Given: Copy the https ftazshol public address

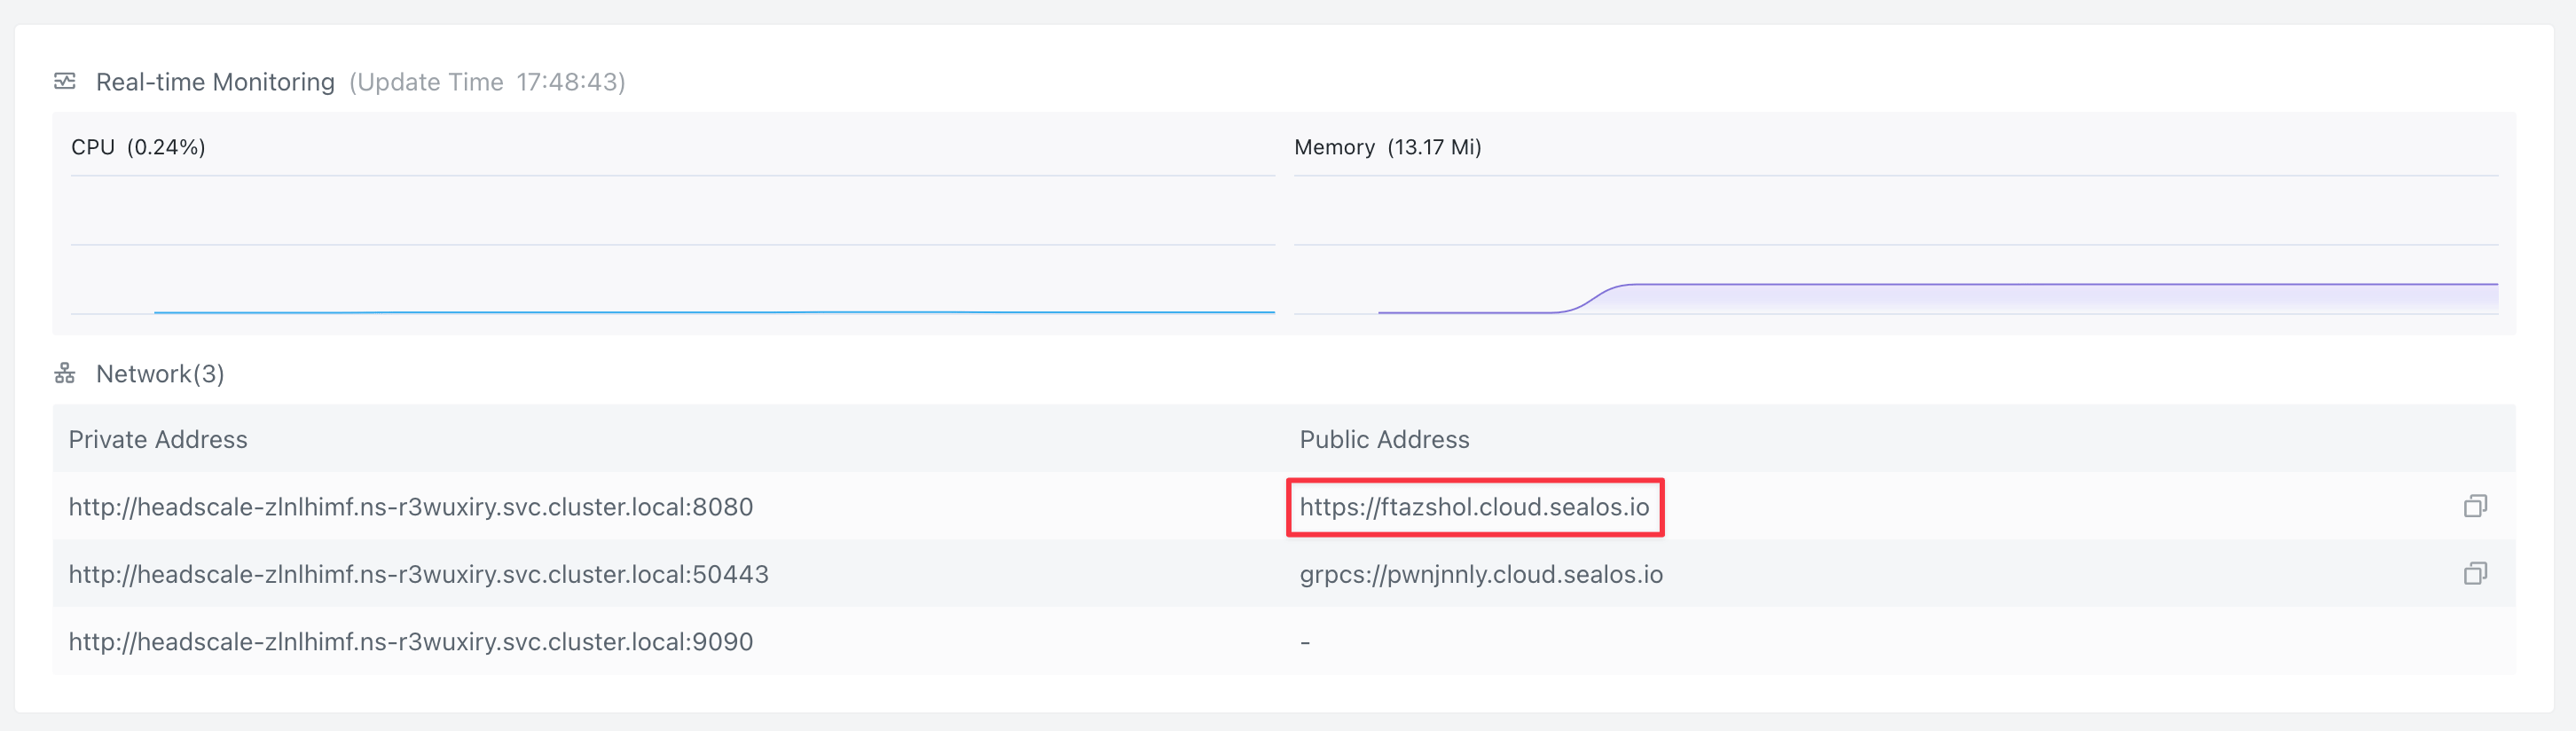Looking at the screenshot, I should [2474, 507].
